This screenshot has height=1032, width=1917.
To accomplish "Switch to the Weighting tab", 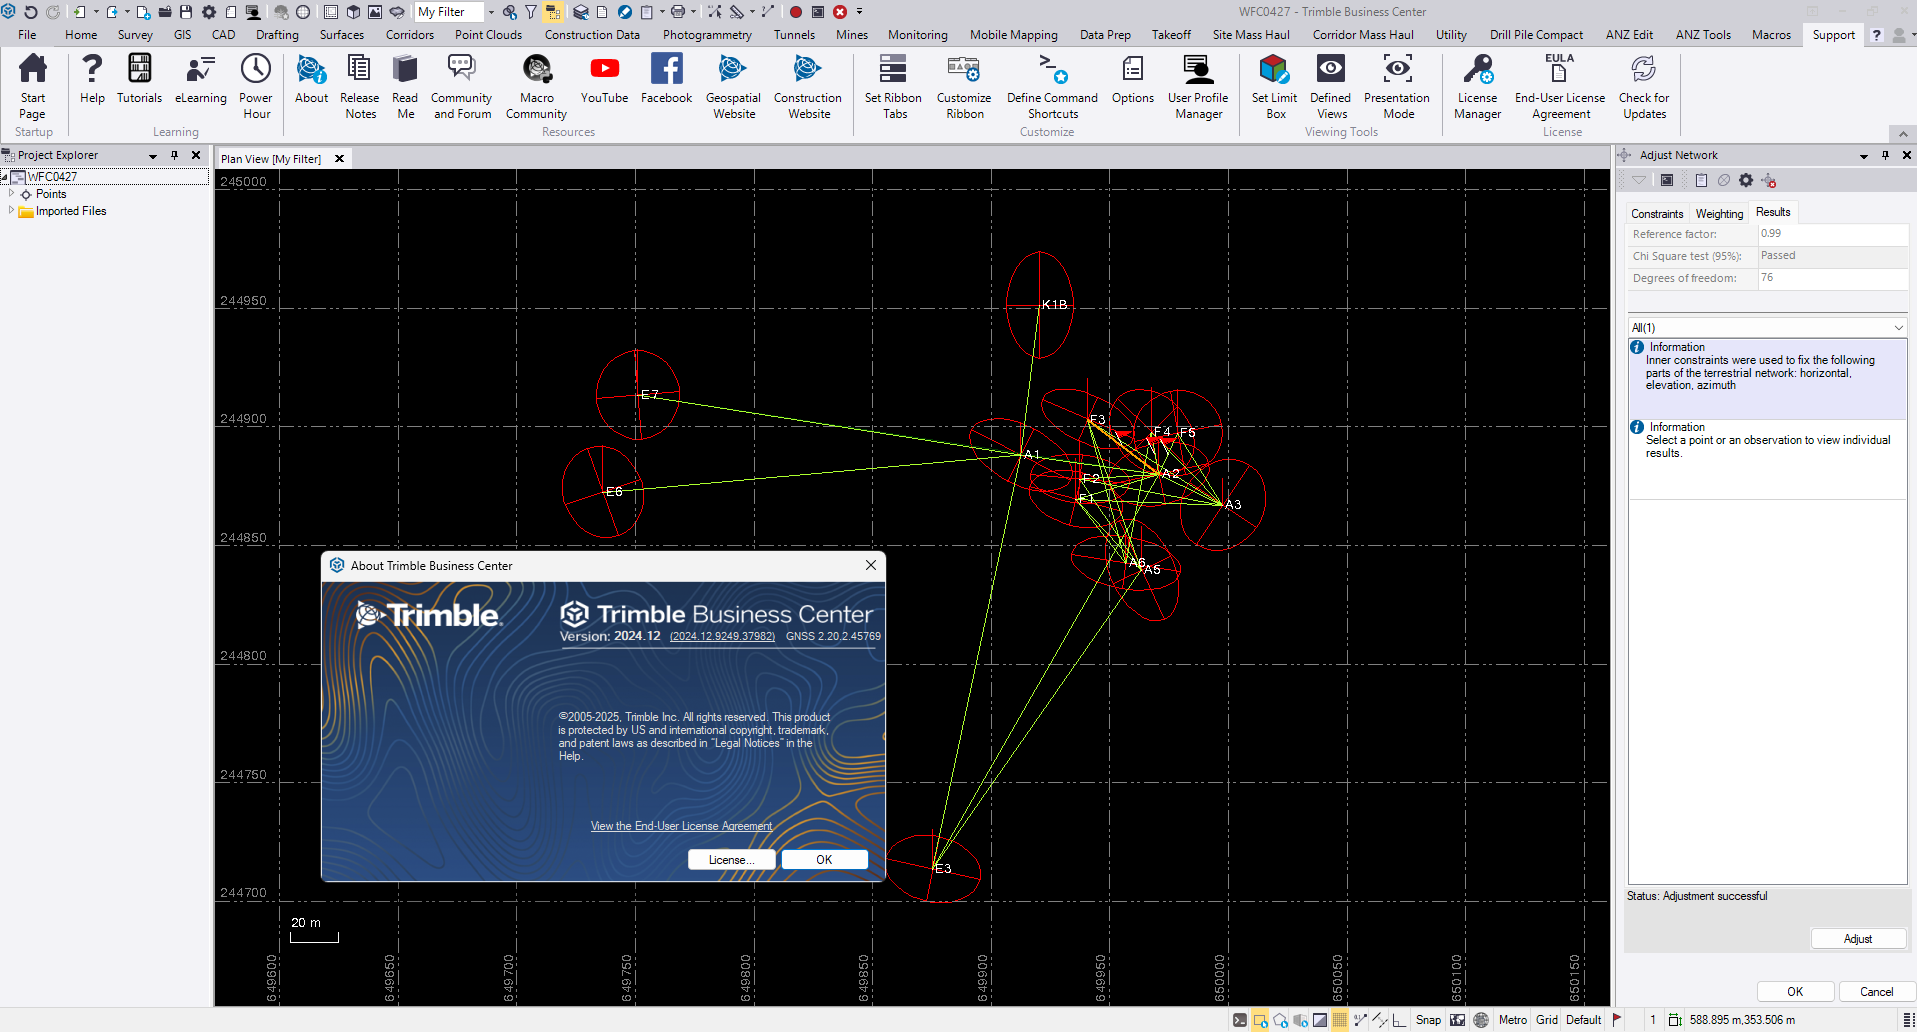I will click(x=1719, y=214).
